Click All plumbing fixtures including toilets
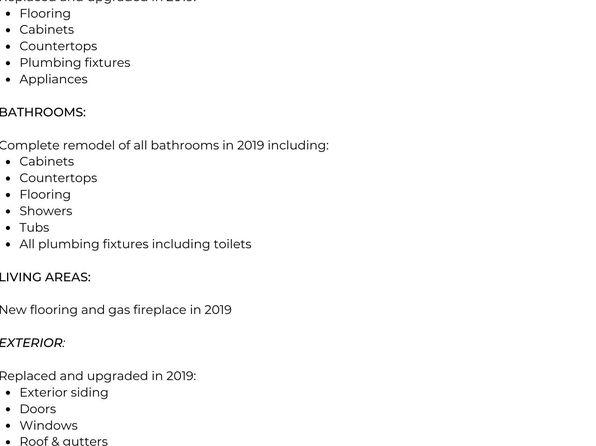Viewport: 596px width, 446px height. point(135,244)
